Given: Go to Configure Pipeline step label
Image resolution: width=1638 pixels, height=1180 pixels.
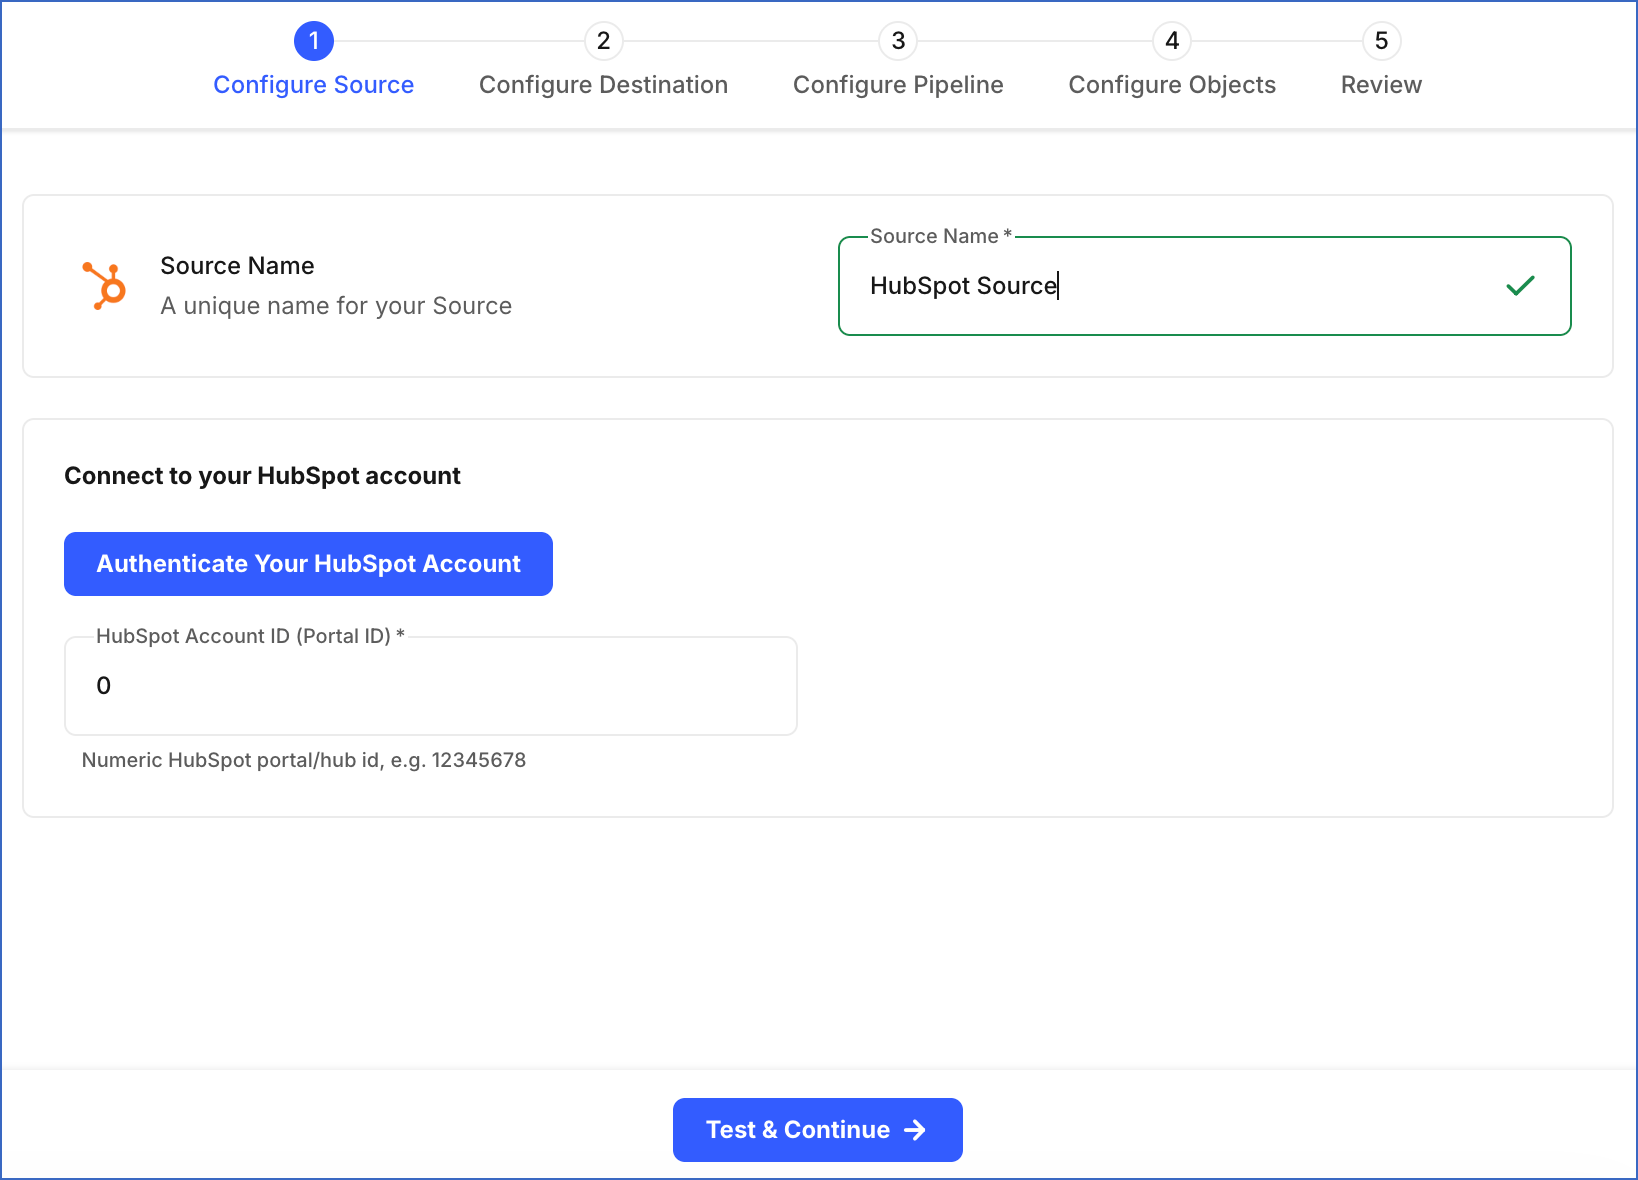Looking at the screenshot, I should [898, 85].
